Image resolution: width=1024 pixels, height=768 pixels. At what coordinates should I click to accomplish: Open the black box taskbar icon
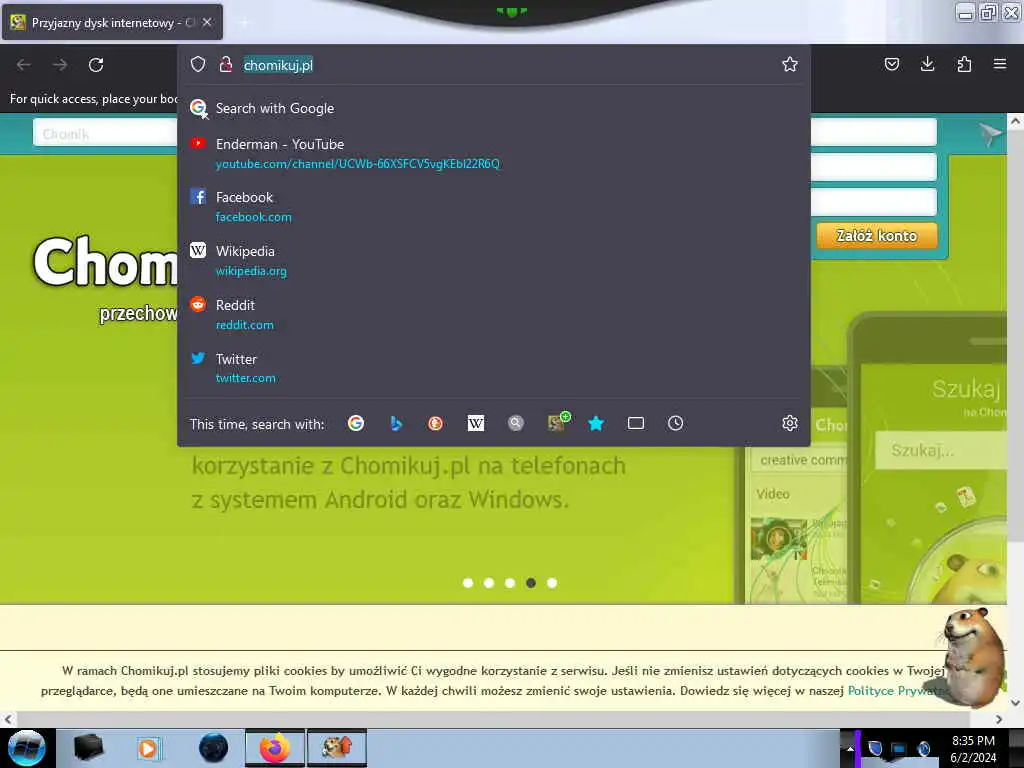click(x=89, y=748)
